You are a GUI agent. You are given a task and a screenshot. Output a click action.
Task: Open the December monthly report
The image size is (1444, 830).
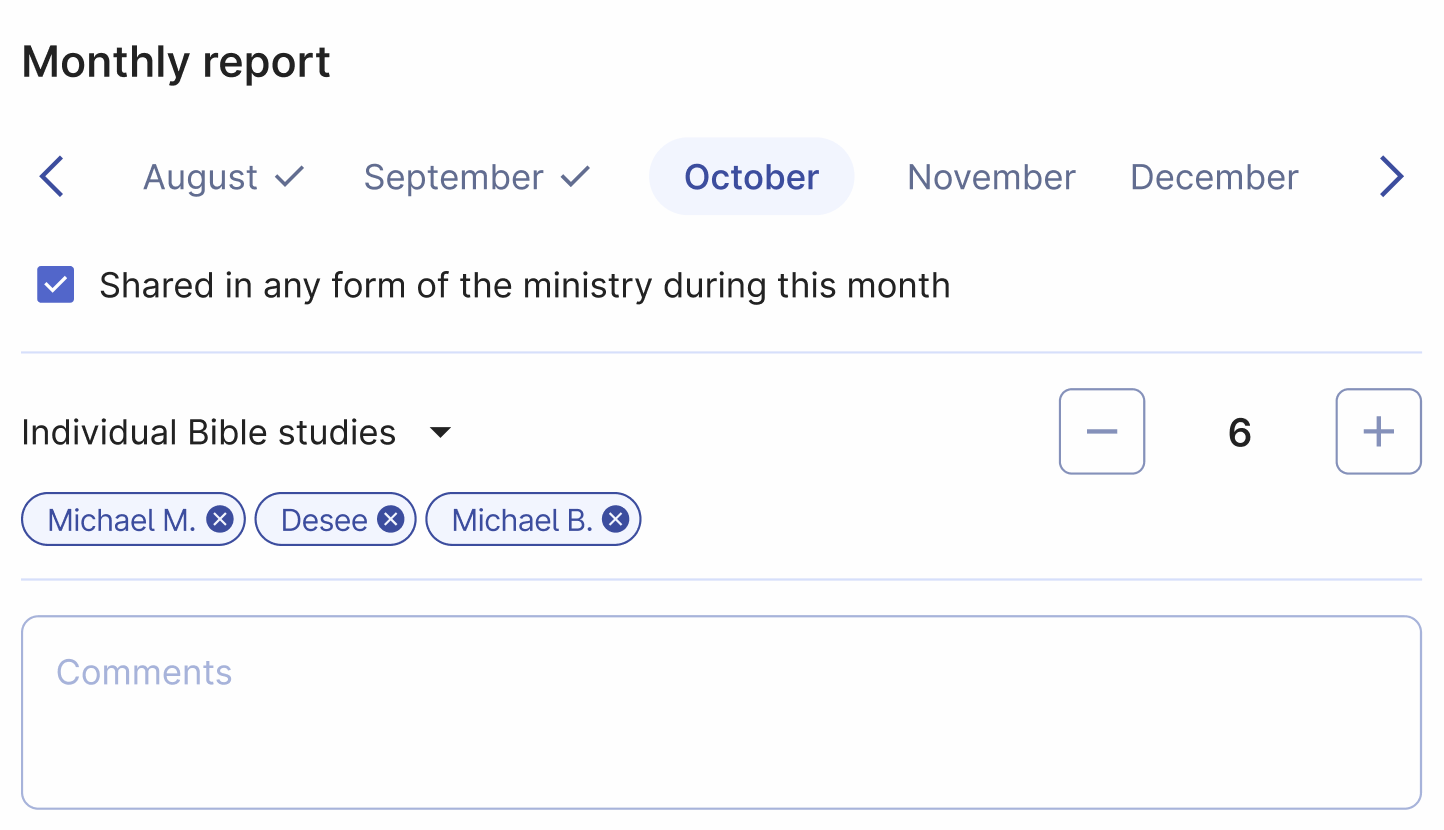coord(1213,176)
